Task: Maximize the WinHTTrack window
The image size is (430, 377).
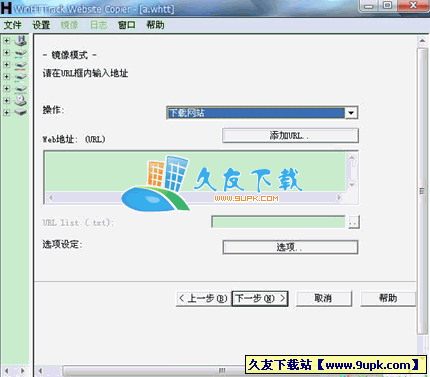Action: [387, 6]
